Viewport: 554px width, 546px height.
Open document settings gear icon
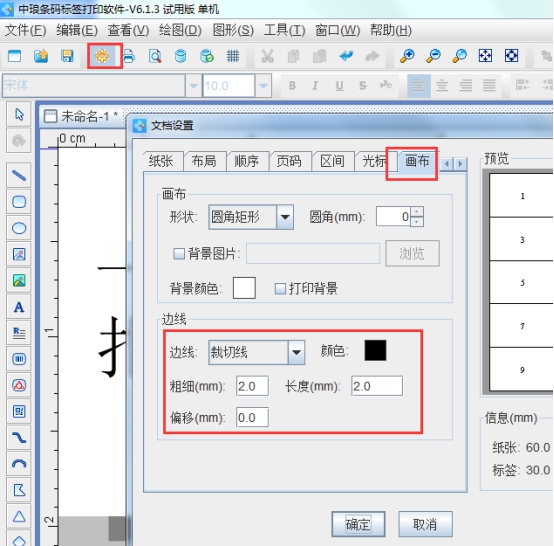[102, 56]
